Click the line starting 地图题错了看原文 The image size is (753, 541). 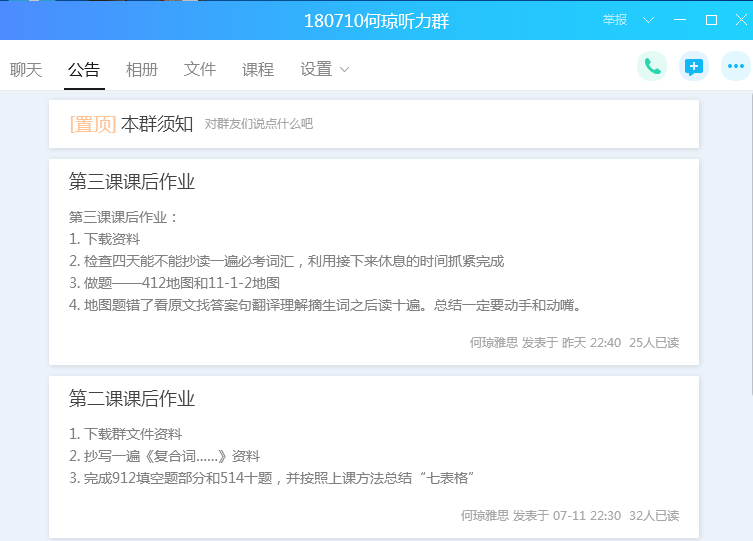coord(326,305)
